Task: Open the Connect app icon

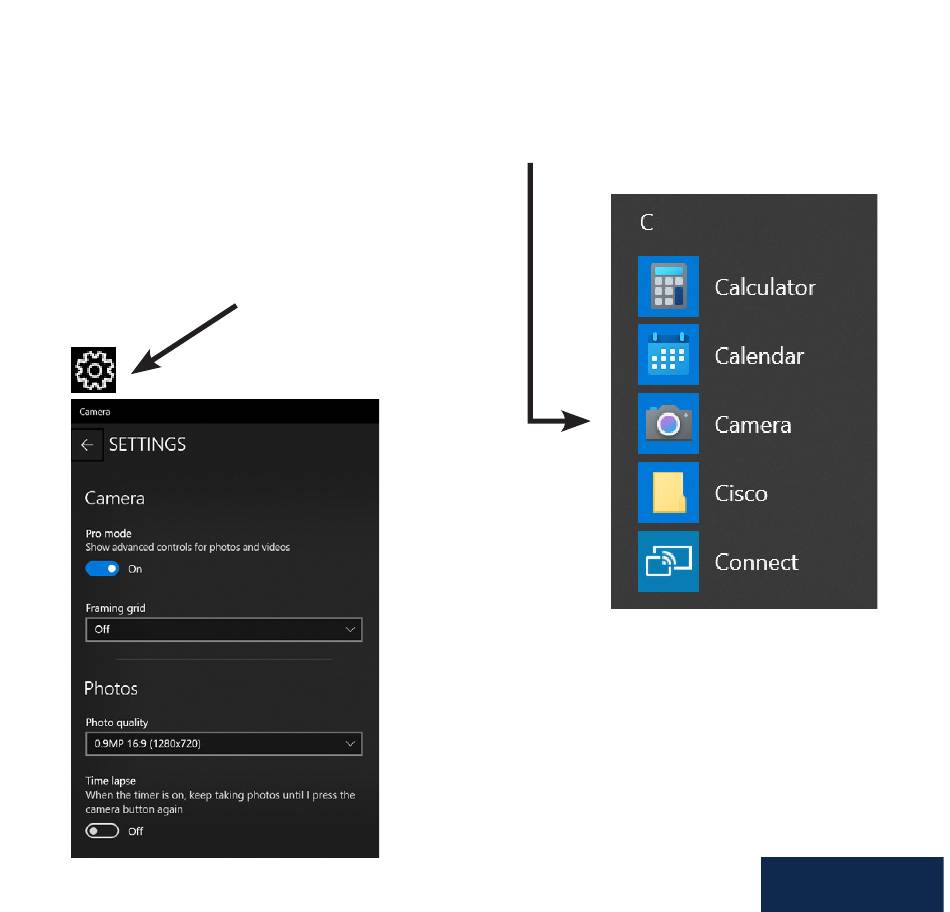Action: click(x=668, y=561)
